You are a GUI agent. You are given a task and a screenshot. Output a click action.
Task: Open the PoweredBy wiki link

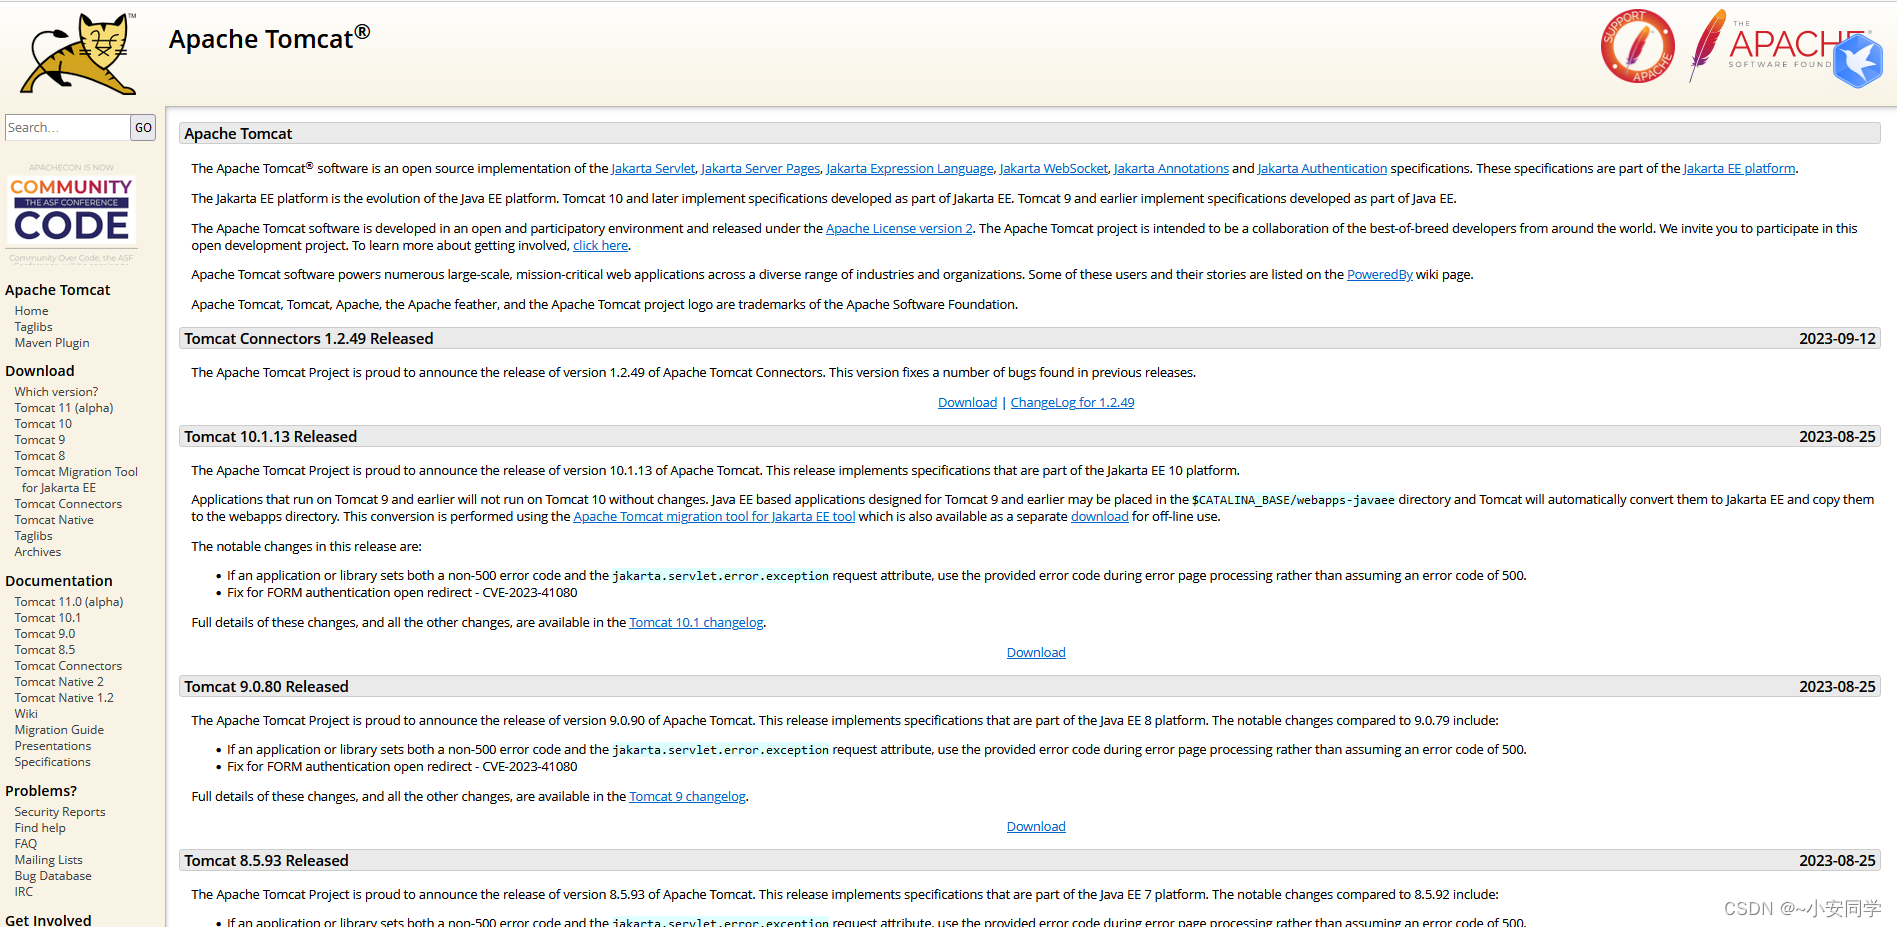tap(1380, 275)
